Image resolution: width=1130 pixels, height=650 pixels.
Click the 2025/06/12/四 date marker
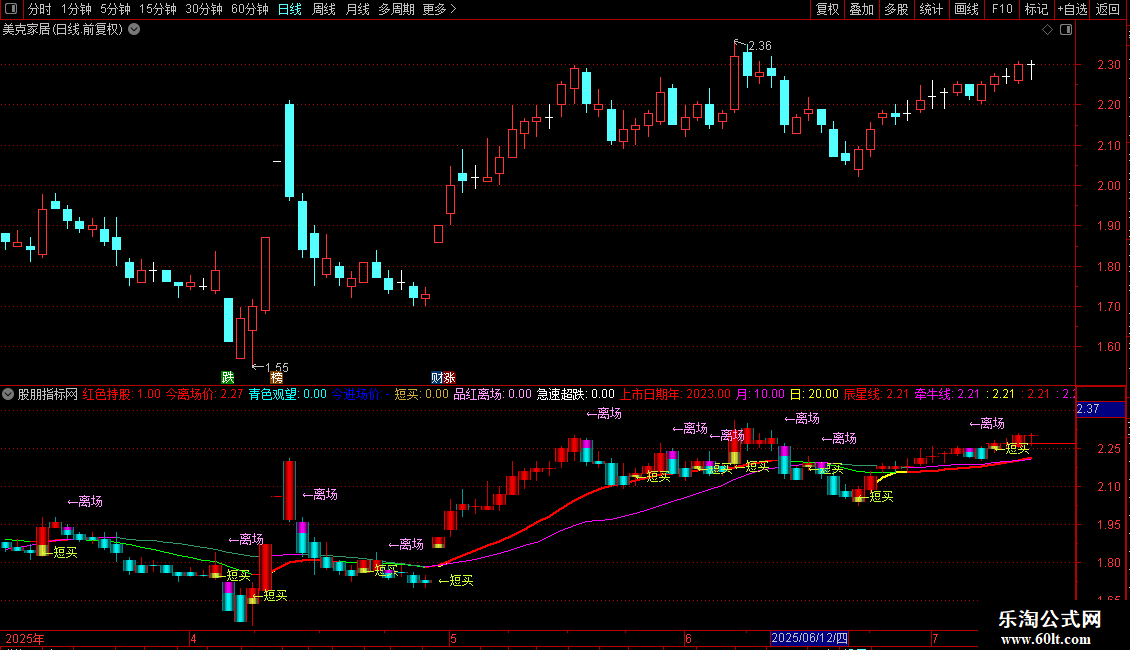(x=809, y=638)
